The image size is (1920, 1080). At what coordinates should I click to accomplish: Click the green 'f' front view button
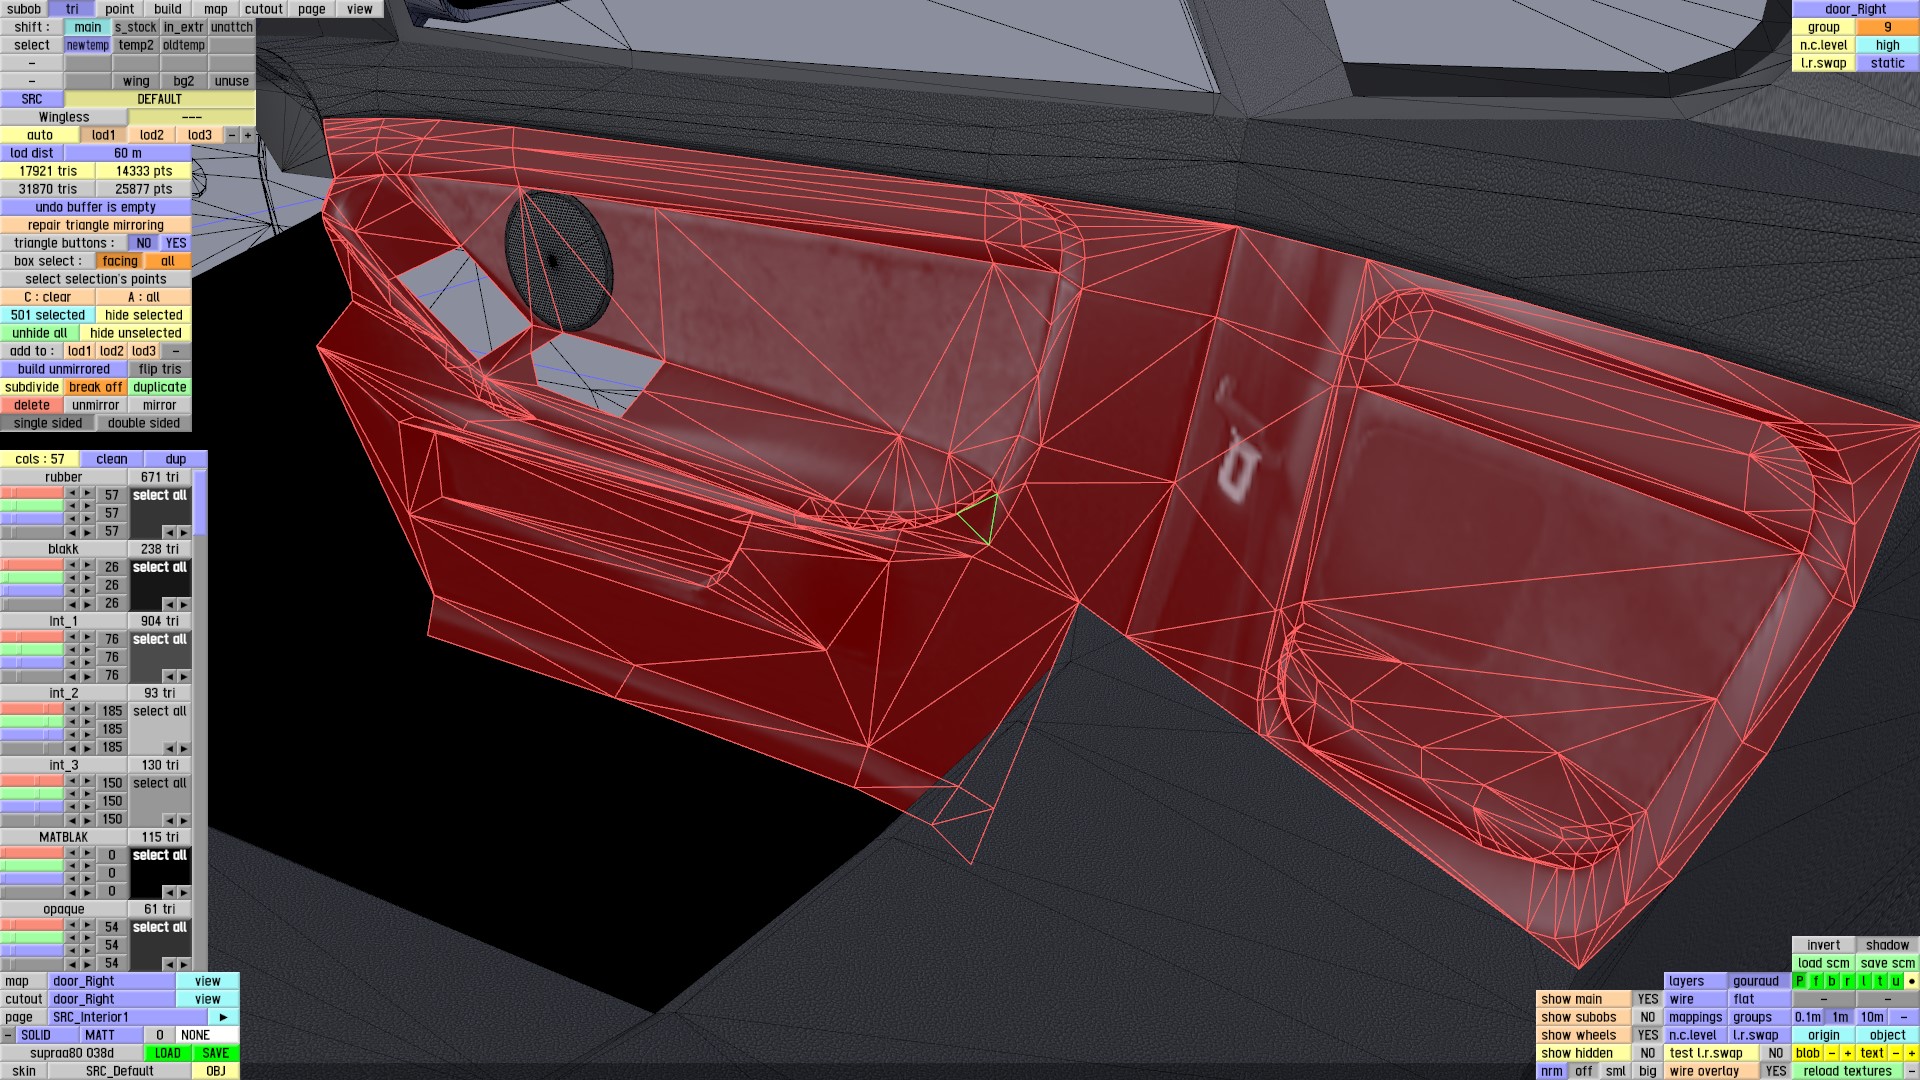pyautogui.click(x=1816, y=981)
